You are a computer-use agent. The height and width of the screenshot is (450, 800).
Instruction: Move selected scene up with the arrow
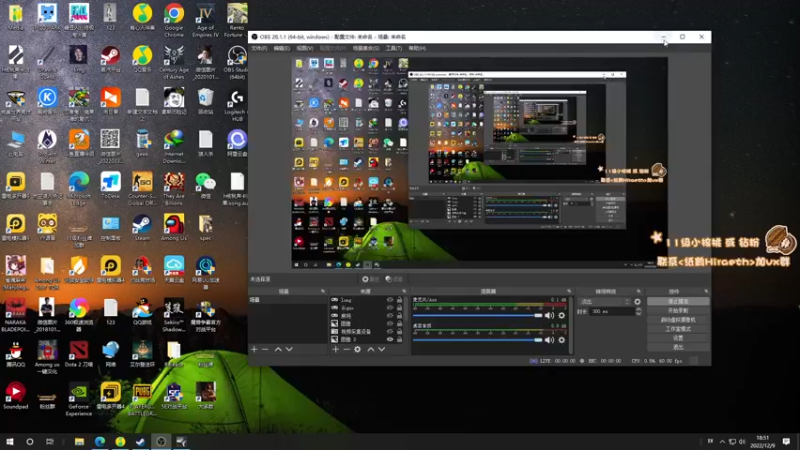[278, 349]
